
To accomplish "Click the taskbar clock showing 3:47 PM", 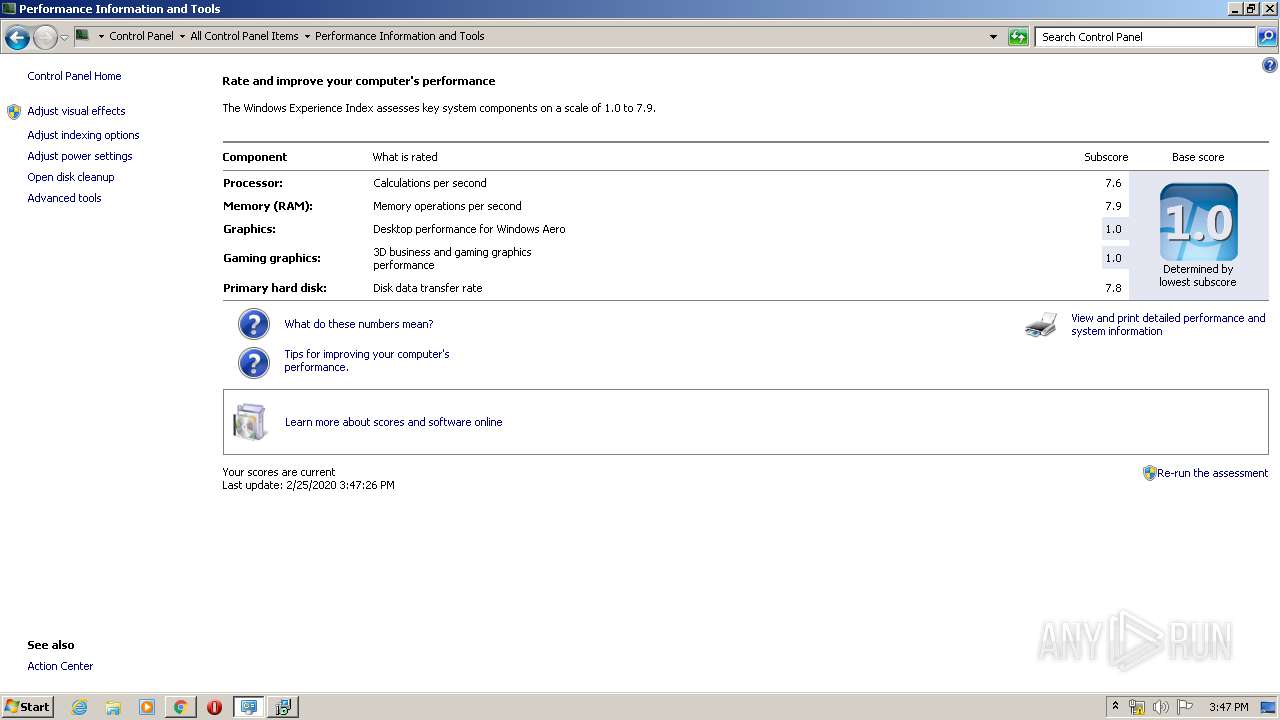I will [x=1228, y=707].
